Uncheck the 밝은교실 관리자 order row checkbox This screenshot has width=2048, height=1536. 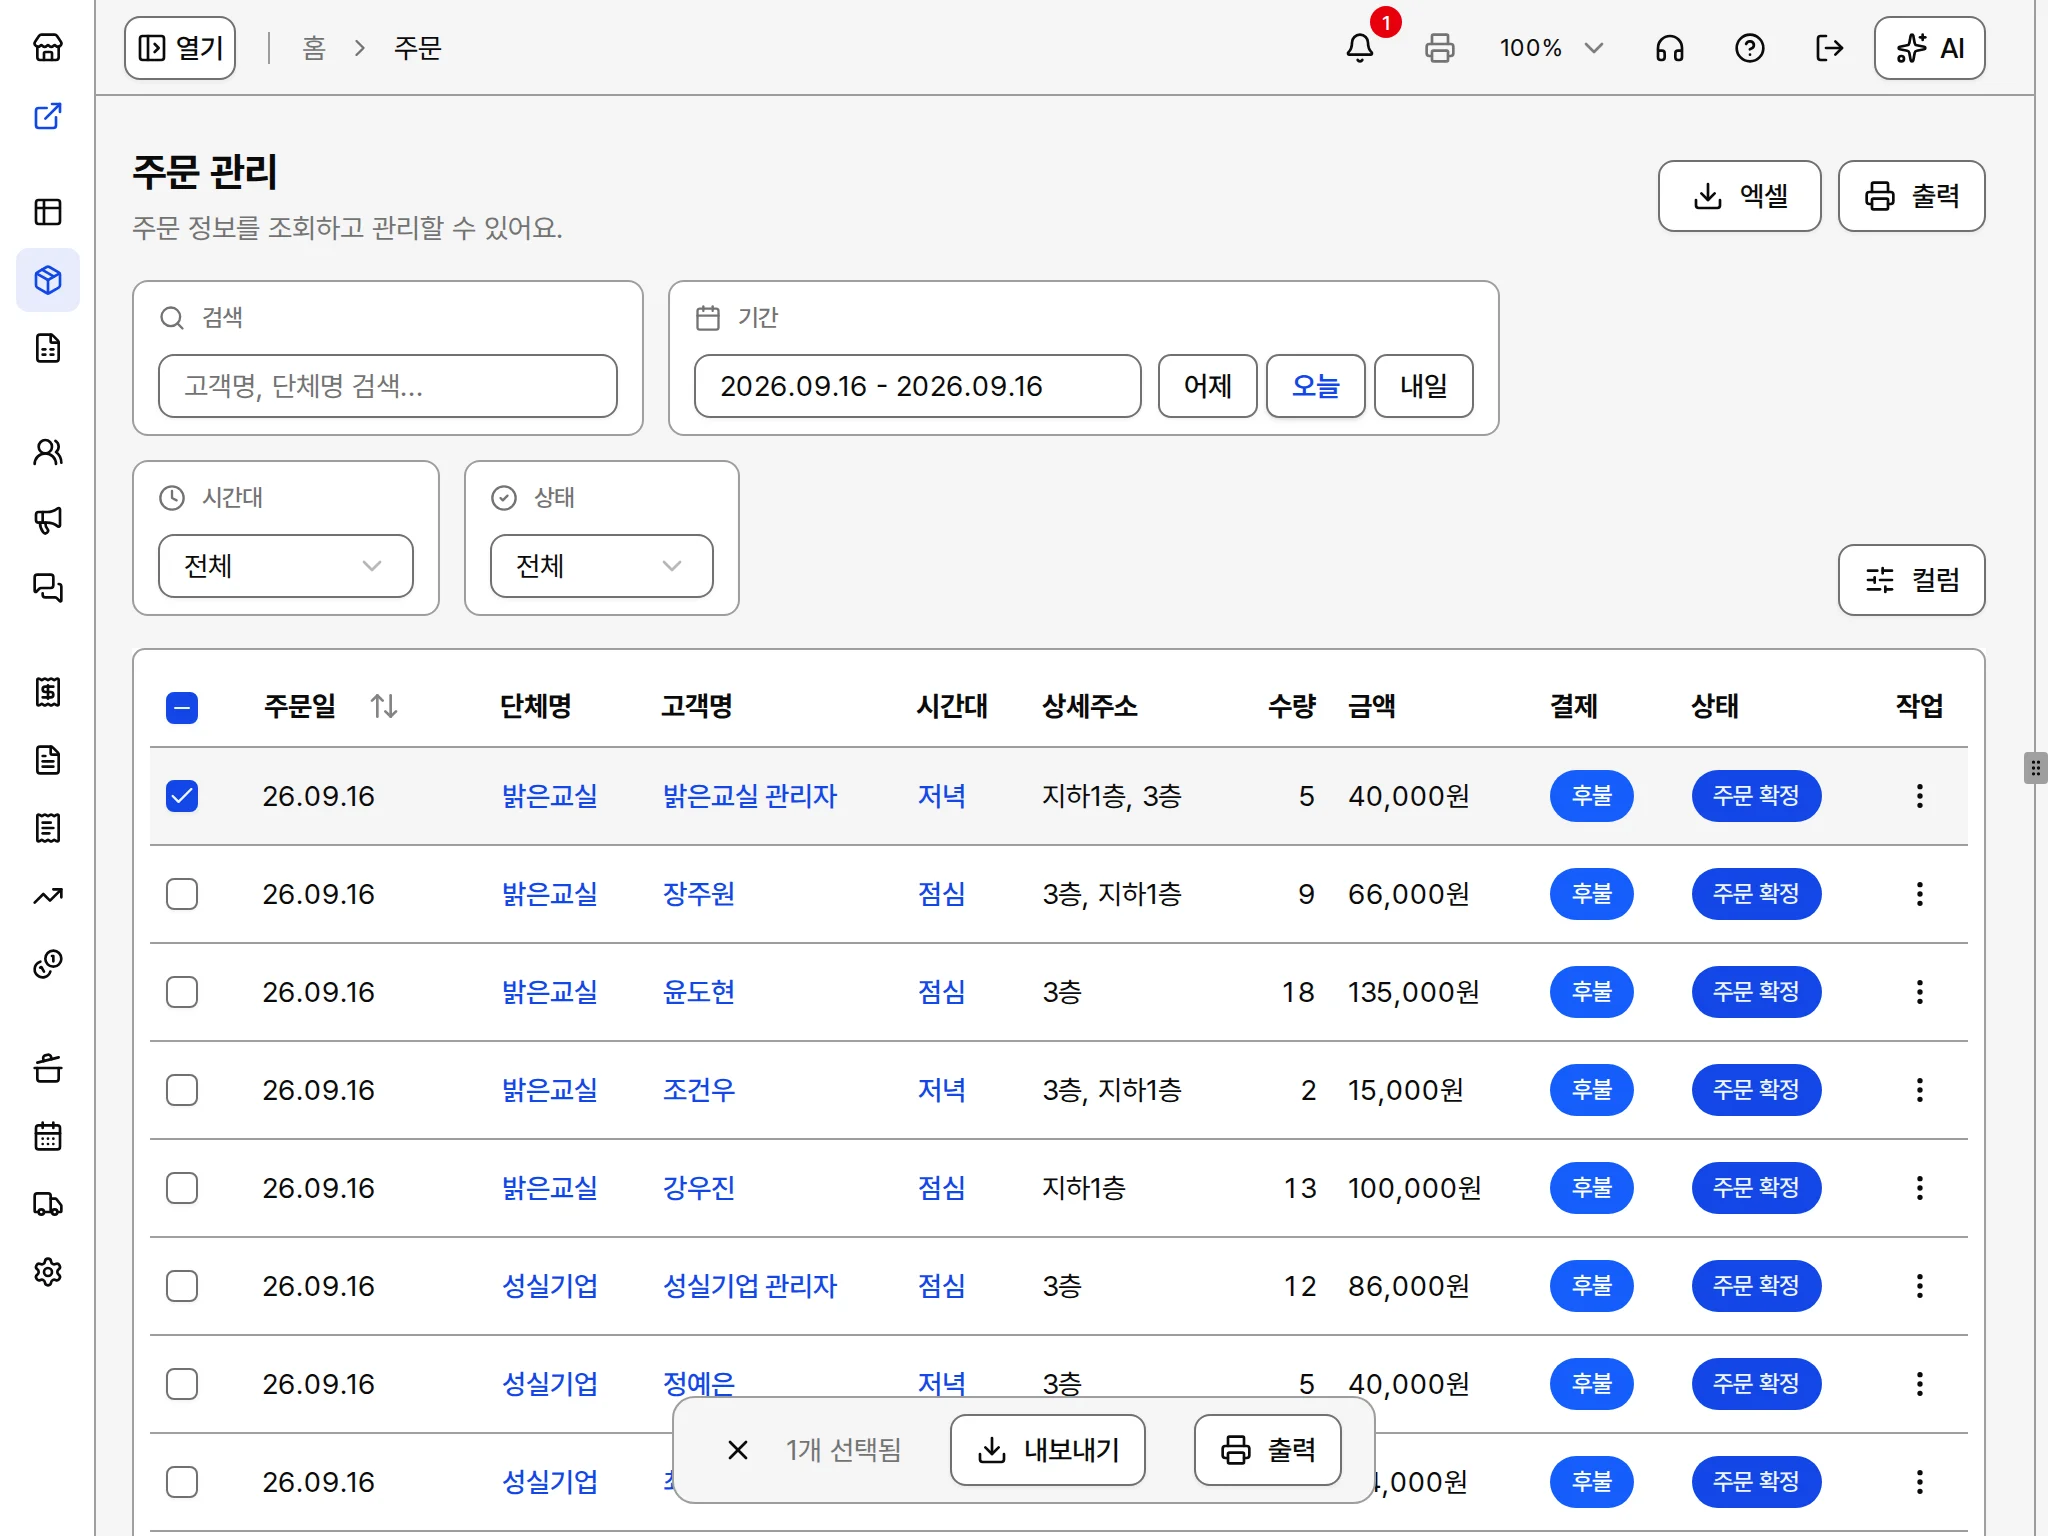(x=182, y=796)
